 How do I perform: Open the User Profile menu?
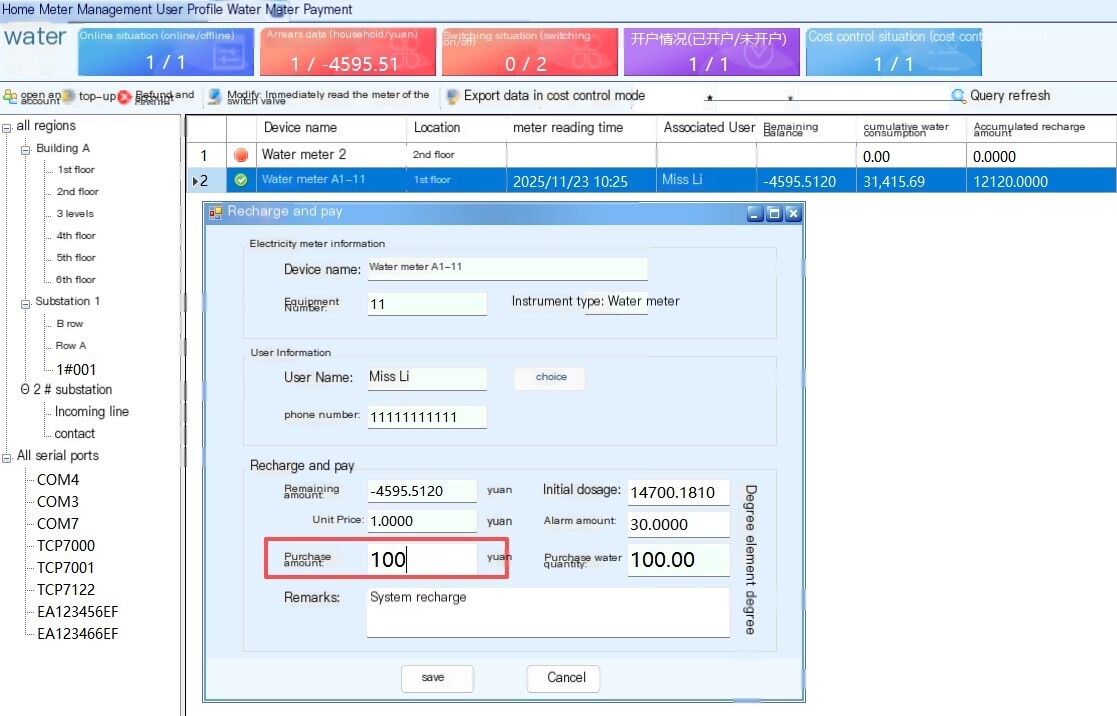(189, 9)
